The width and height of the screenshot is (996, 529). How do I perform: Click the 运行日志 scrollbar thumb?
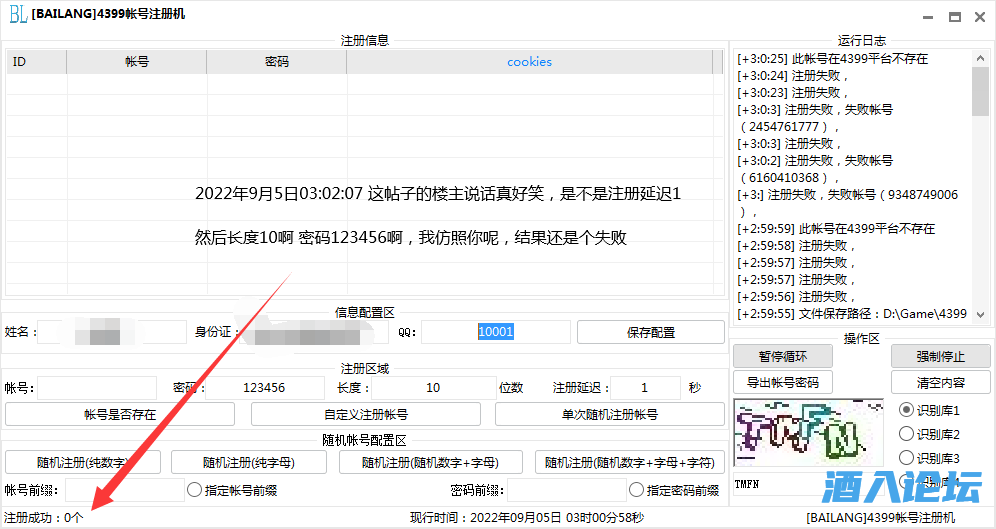coord(980,91)
